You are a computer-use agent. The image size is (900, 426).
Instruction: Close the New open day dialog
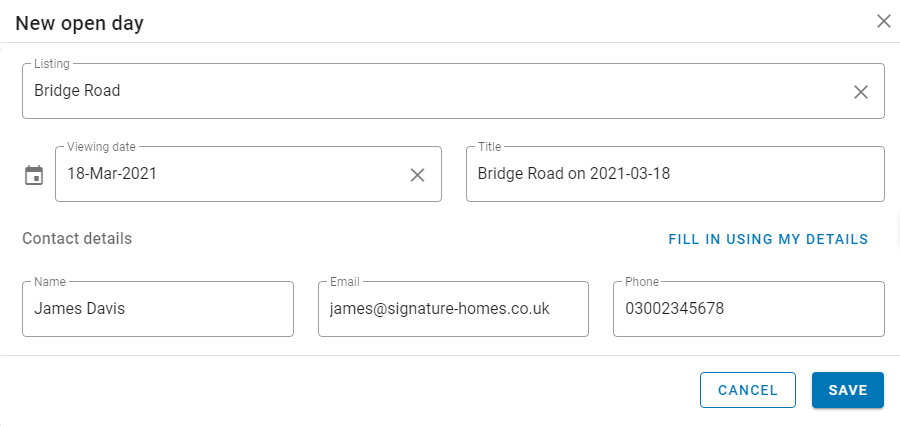tap(883, 22)
